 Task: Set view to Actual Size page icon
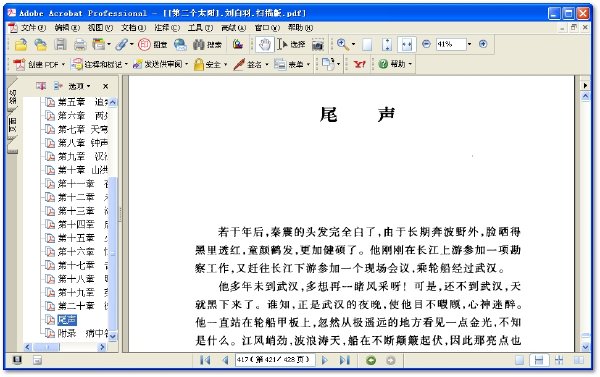(367, 45)
